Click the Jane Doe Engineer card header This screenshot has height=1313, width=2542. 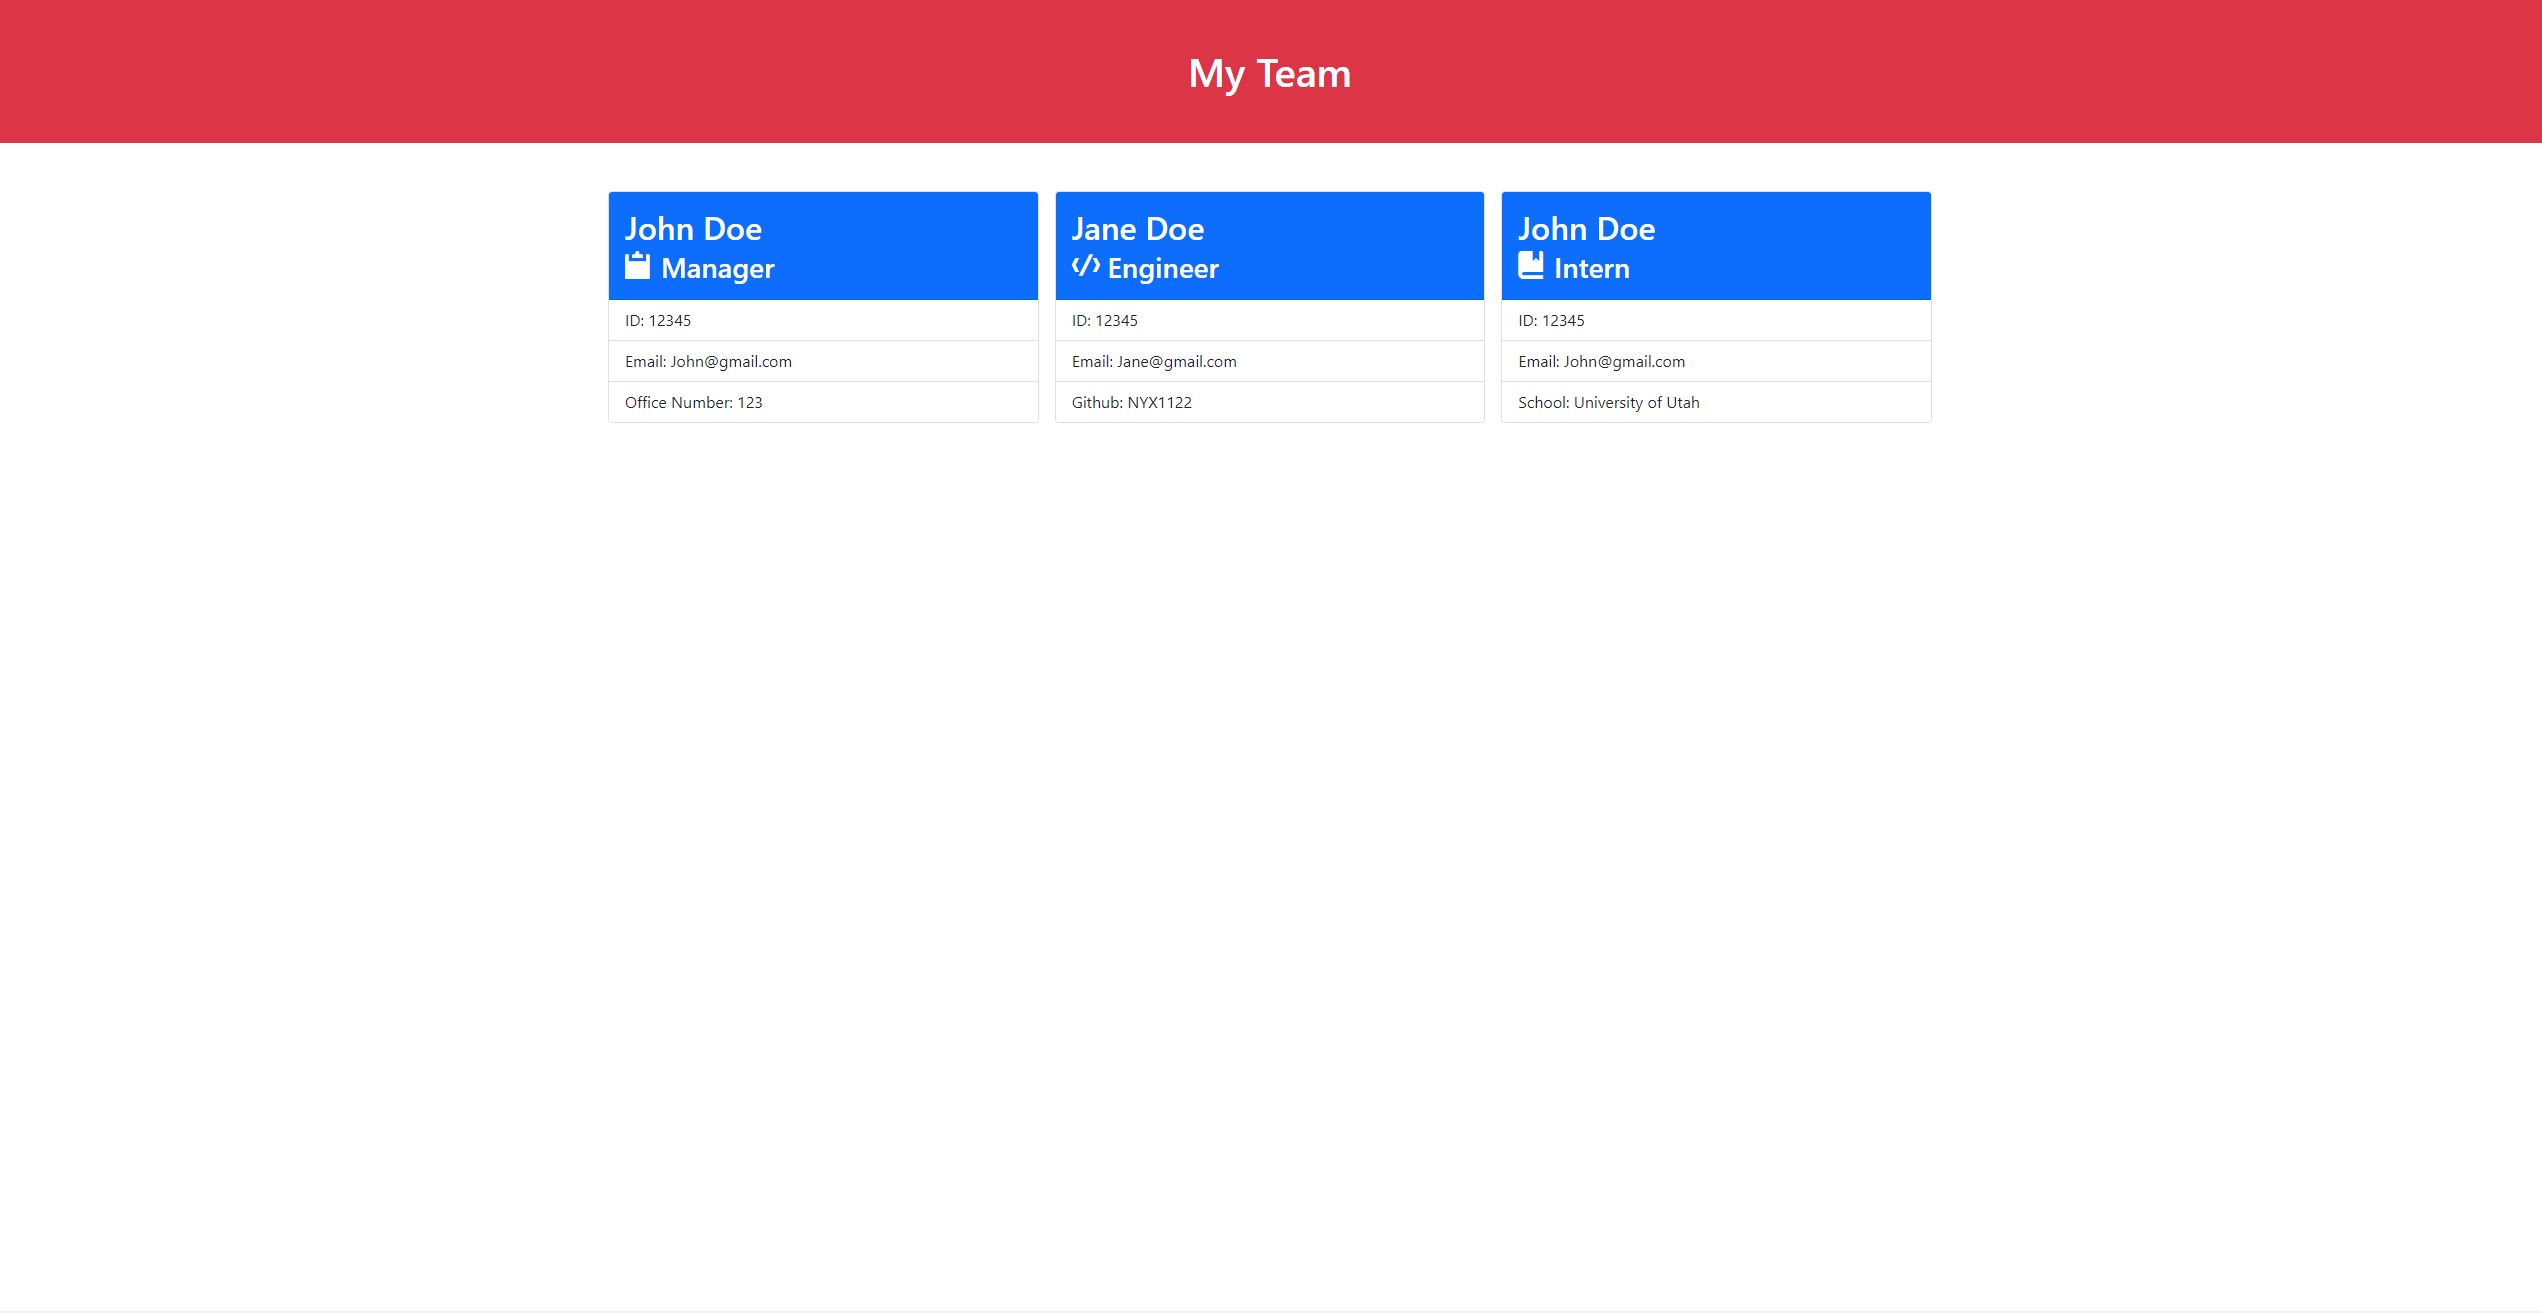(1269, 245)
